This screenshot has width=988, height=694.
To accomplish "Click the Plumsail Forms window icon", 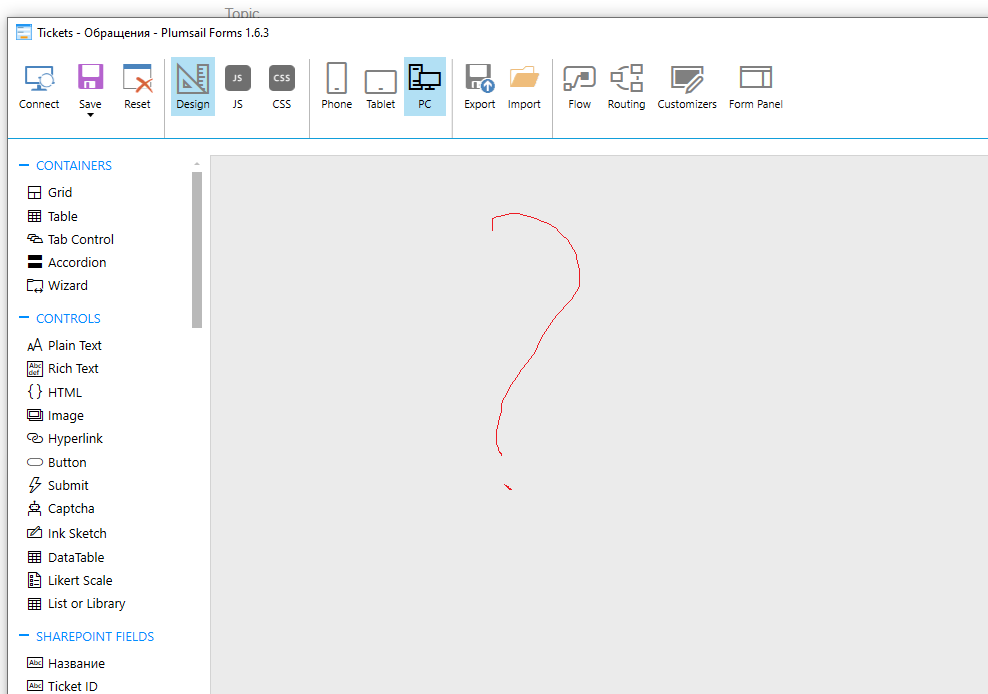I will pos(24,32).
